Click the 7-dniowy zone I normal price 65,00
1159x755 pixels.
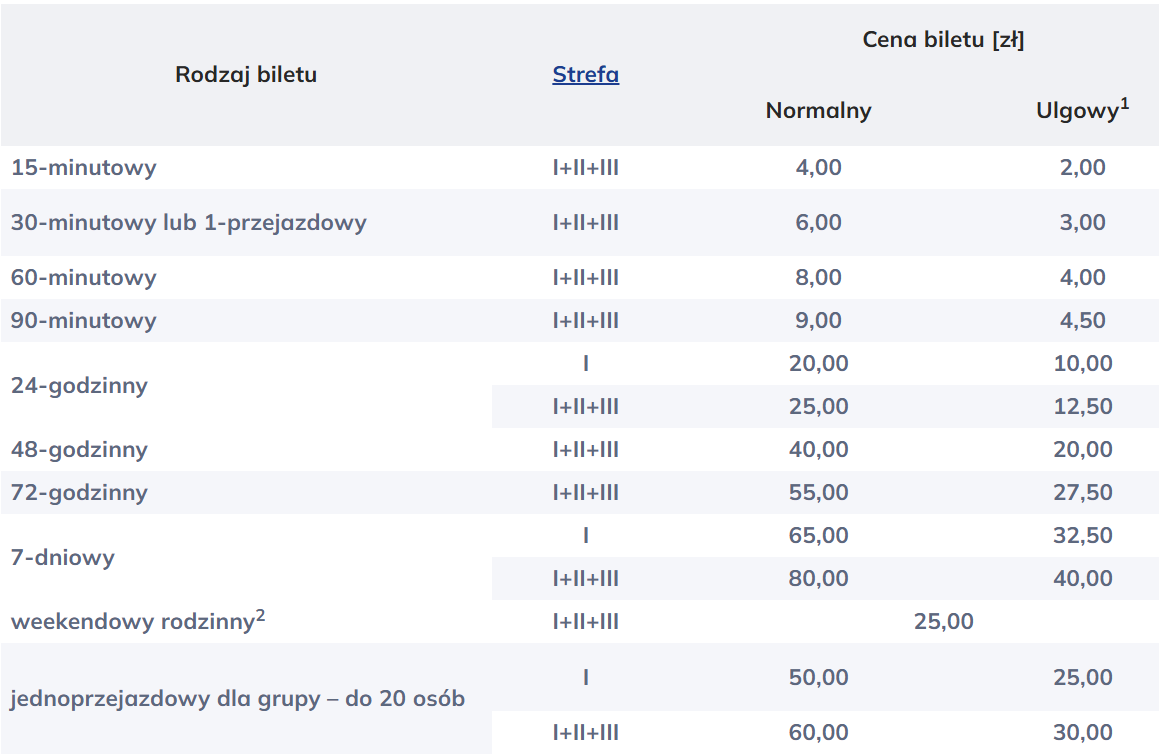818,536
